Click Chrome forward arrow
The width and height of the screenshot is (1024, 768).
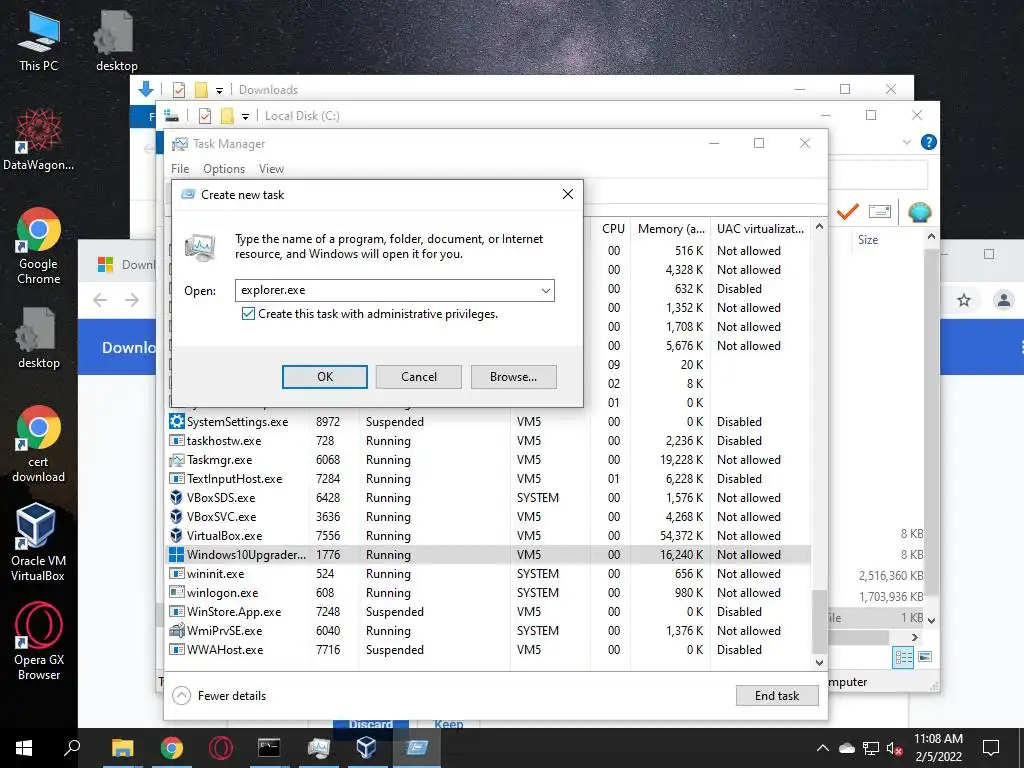tap(132, 300)
